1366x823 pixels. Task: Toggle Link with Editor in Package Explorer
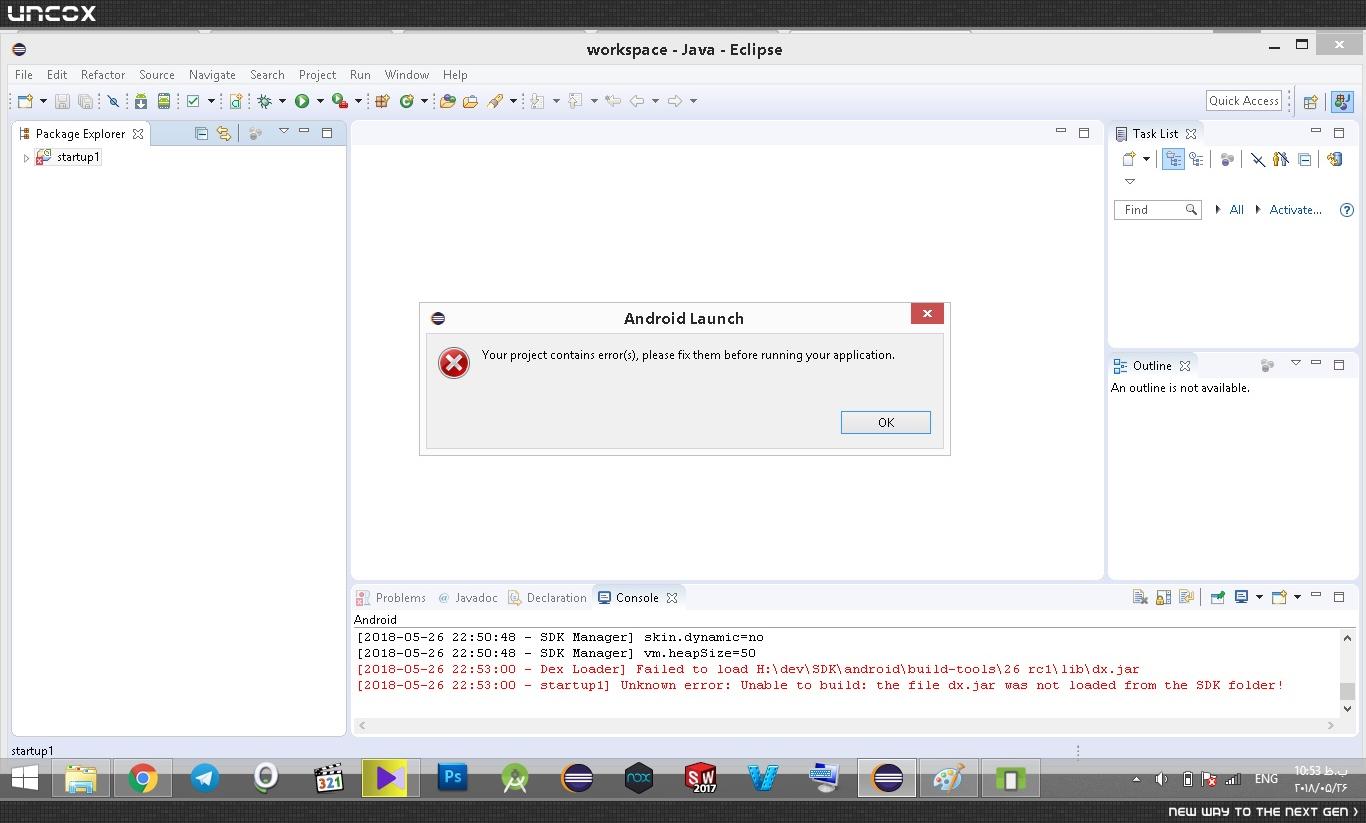coord(224,133)
